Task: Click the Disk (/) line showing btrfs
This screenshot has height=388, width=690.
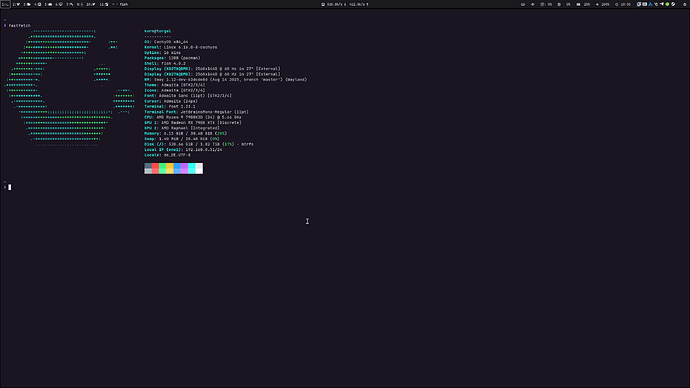Action: pyautogui.click(x=199, y=144)
